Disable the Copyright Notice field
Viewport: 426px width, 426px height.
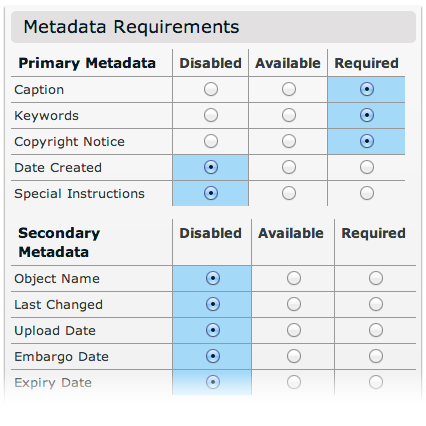[211, 141]
